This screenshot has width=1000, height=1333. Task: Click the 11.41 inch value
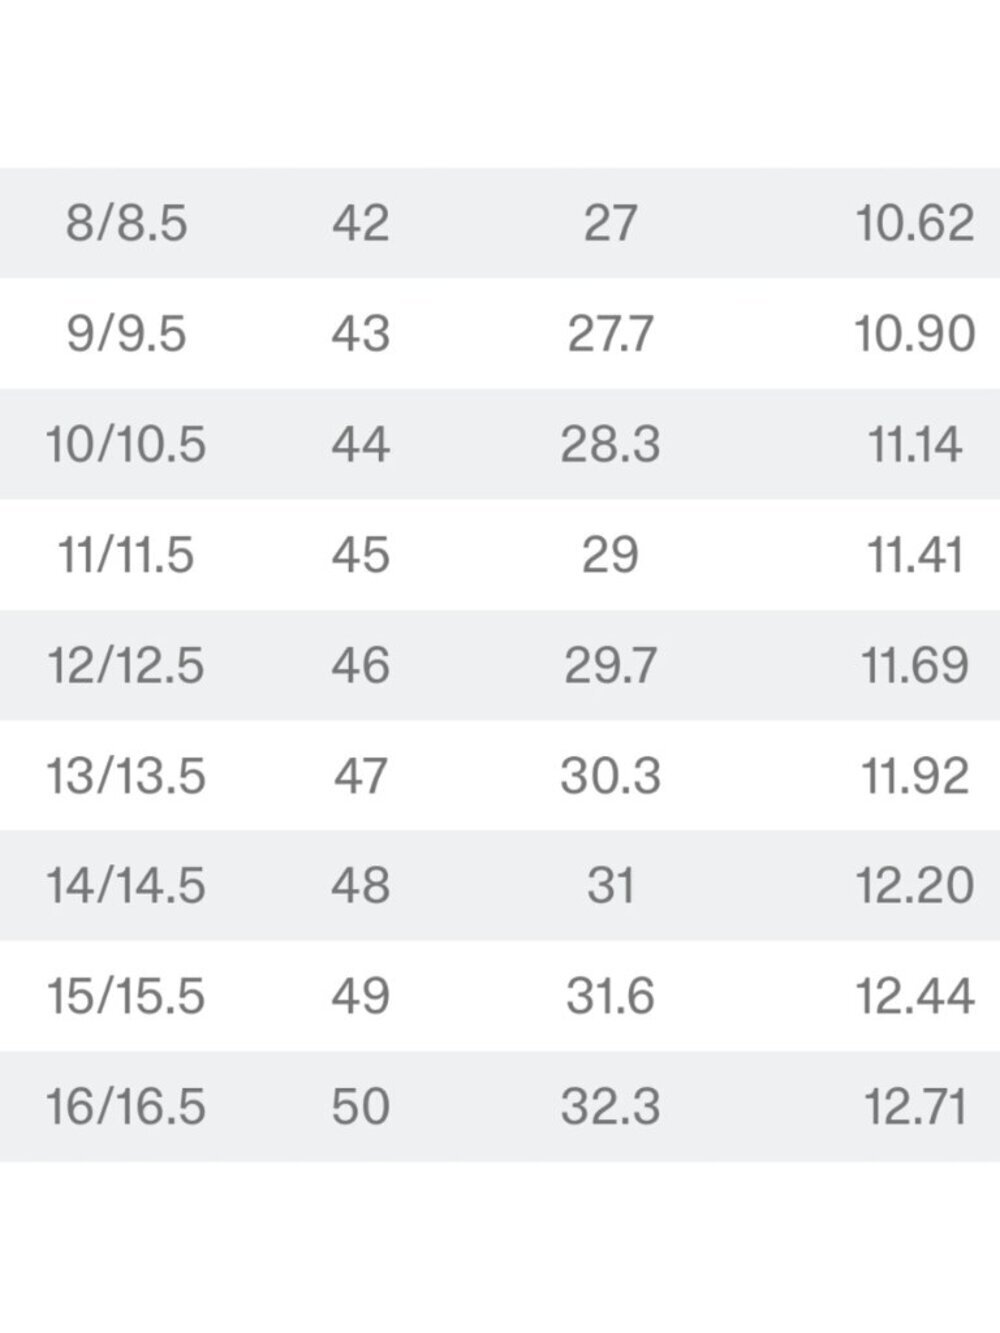click(x=915, y=554)
